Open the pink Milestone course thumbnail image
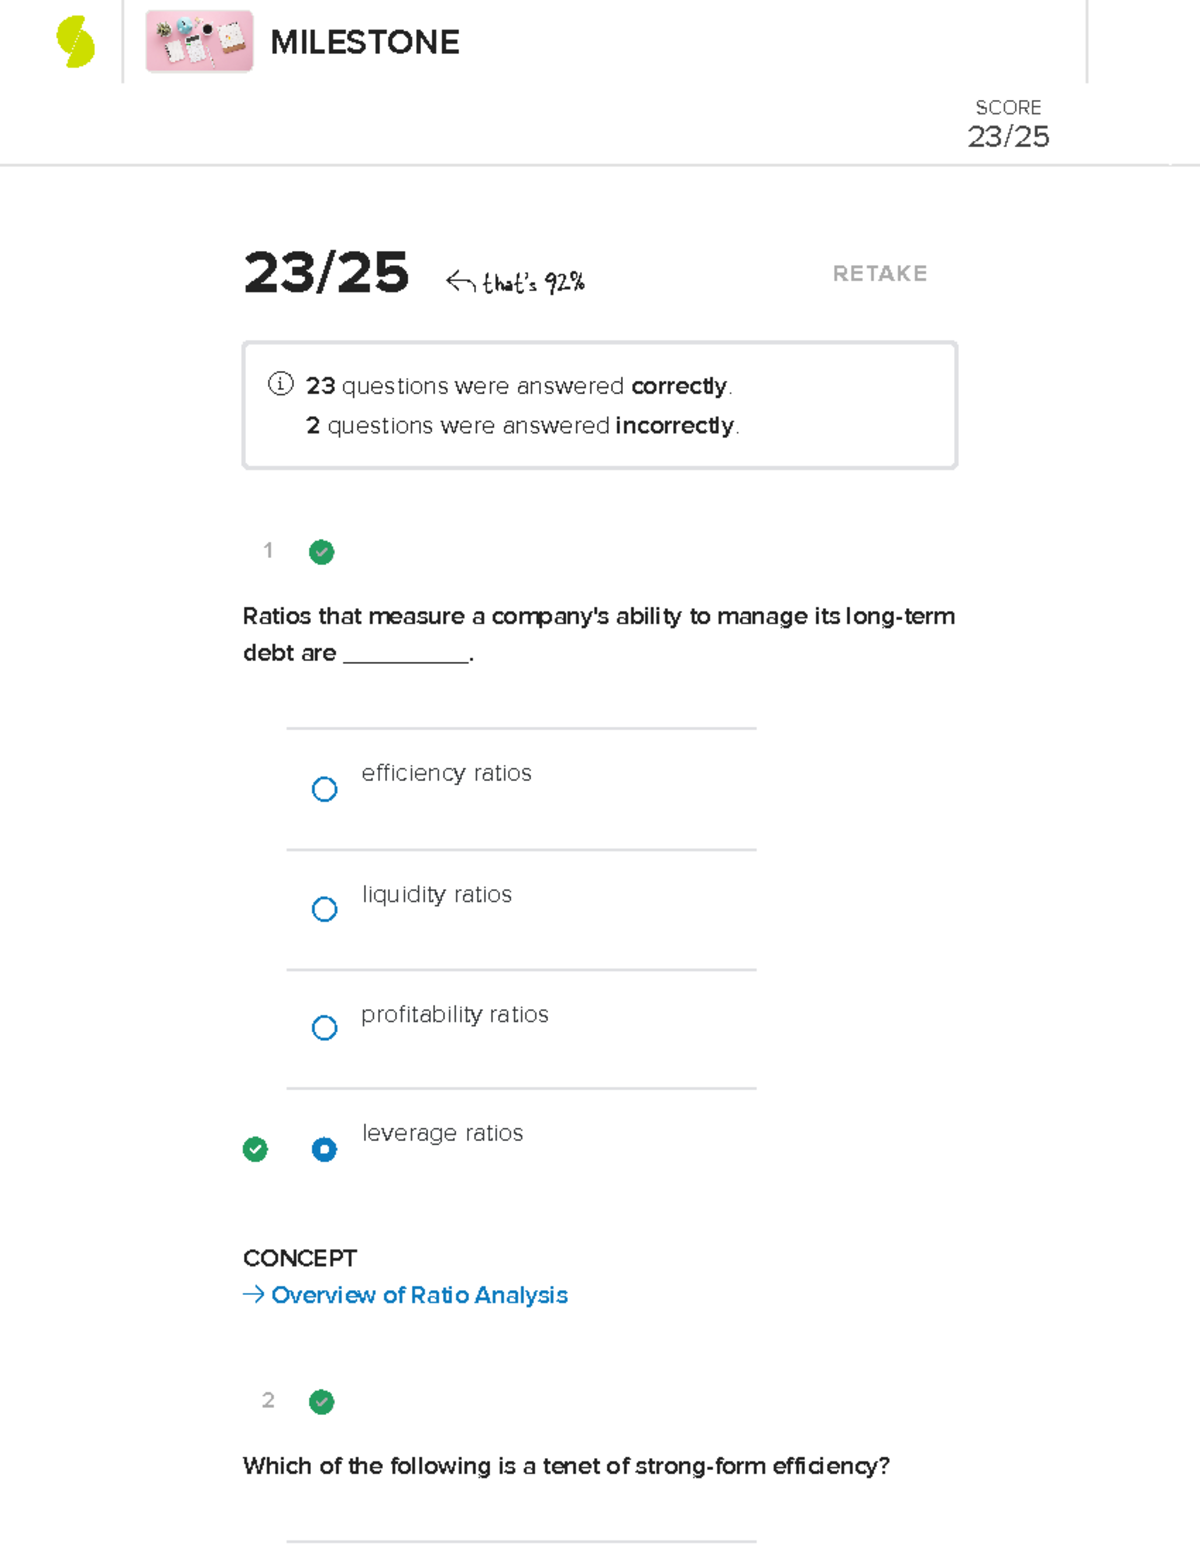This screenshot has width=1200, height=1553. click(199, 43)
